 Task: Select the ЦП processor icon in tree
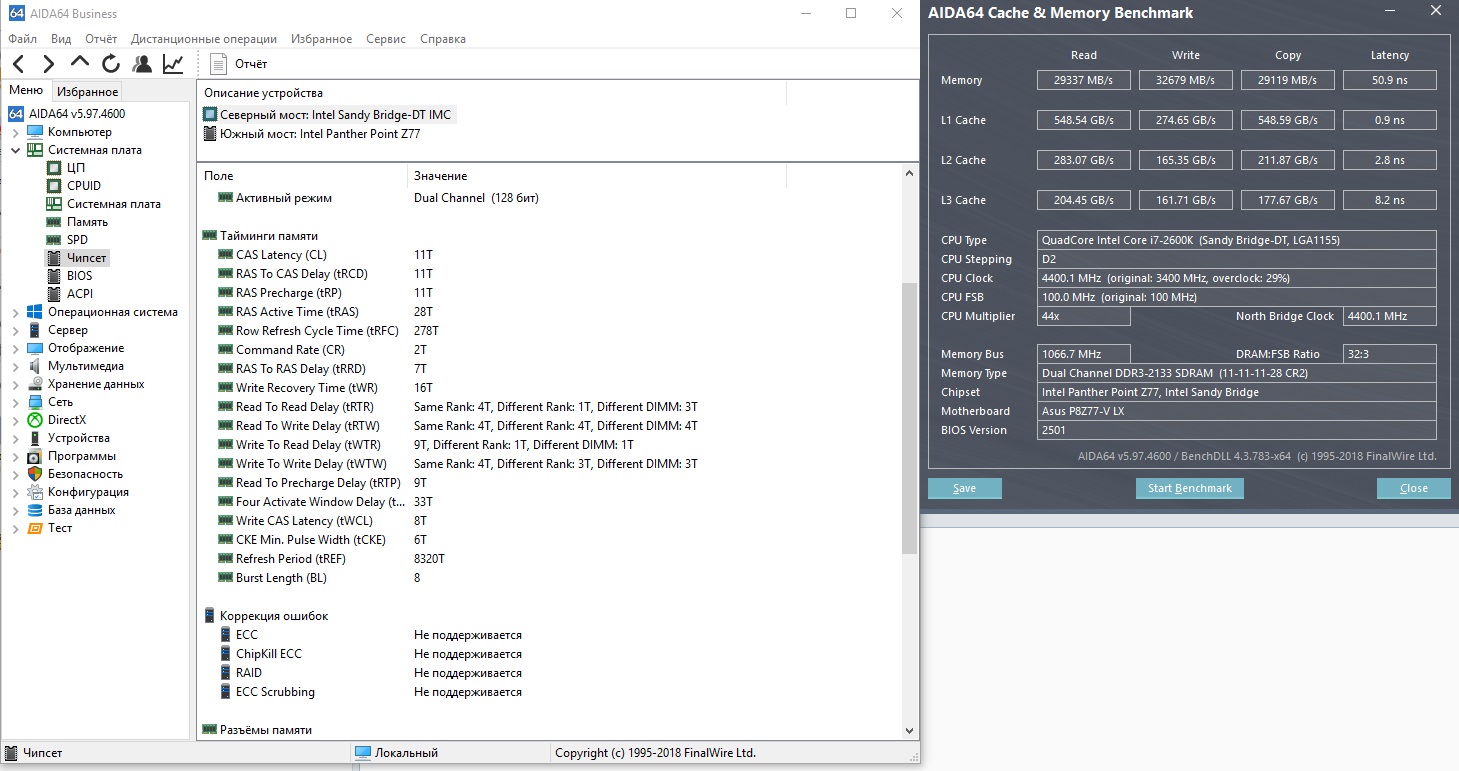[x=54, y=168]
